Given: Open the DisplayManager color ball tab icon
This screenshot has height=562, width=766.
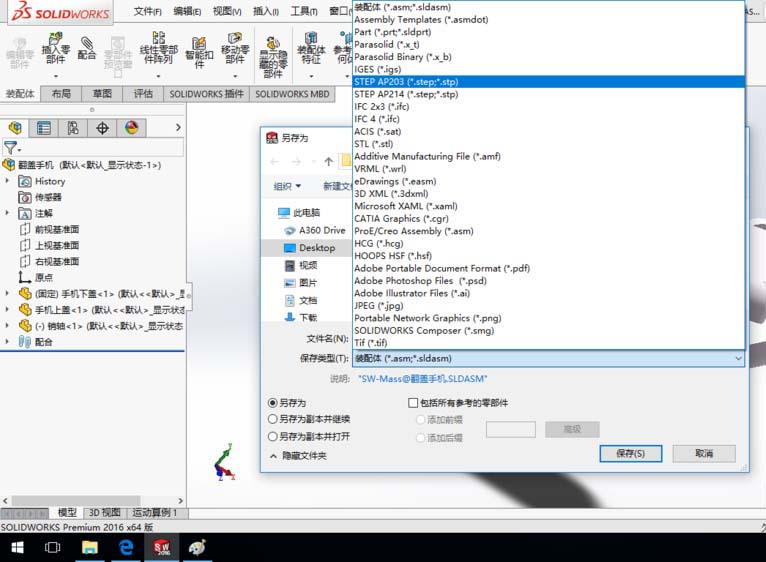Looking at the screenshot, I should (131, 128).
